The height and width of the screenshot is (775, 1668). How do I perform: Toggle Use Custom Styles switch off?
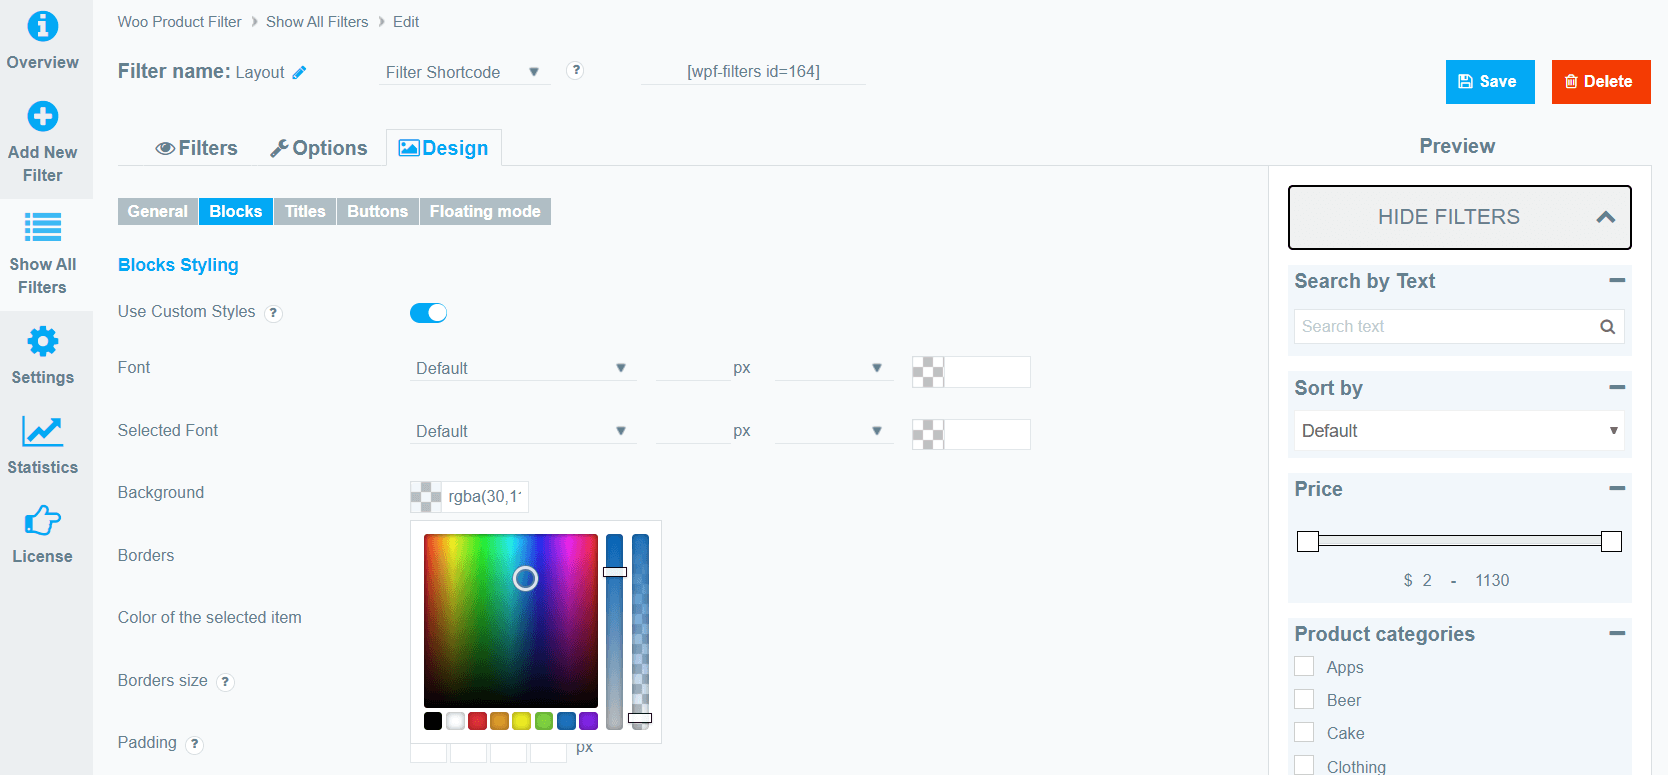pos(428,313)
